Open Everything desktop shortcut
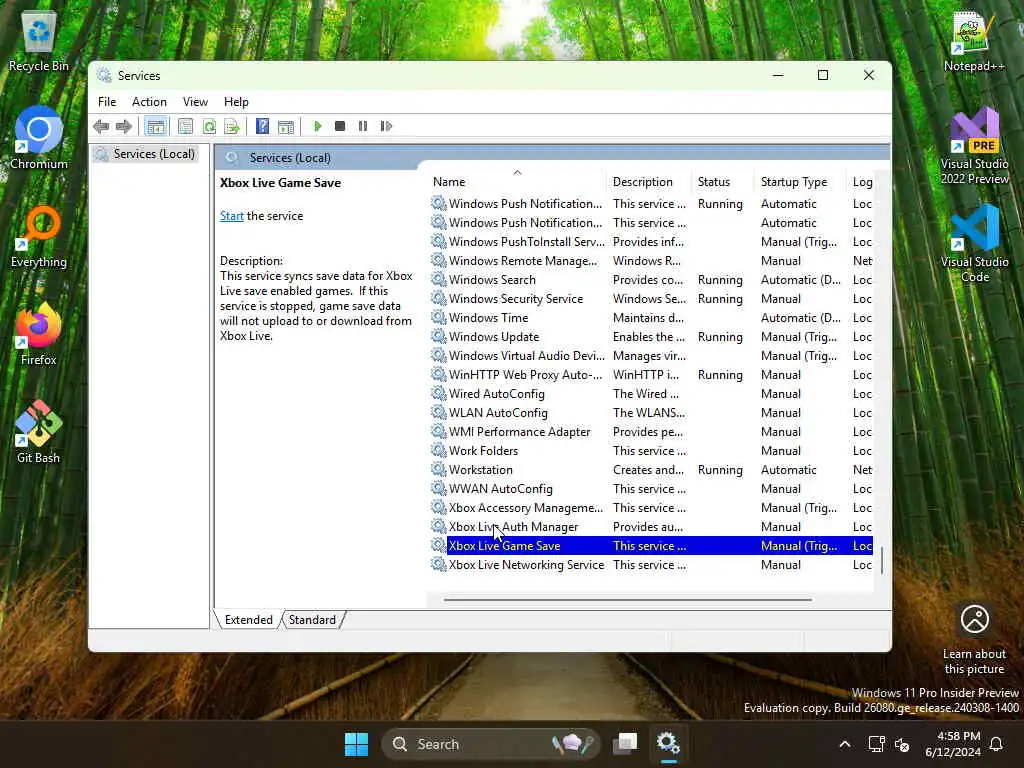 click(39, 237)
